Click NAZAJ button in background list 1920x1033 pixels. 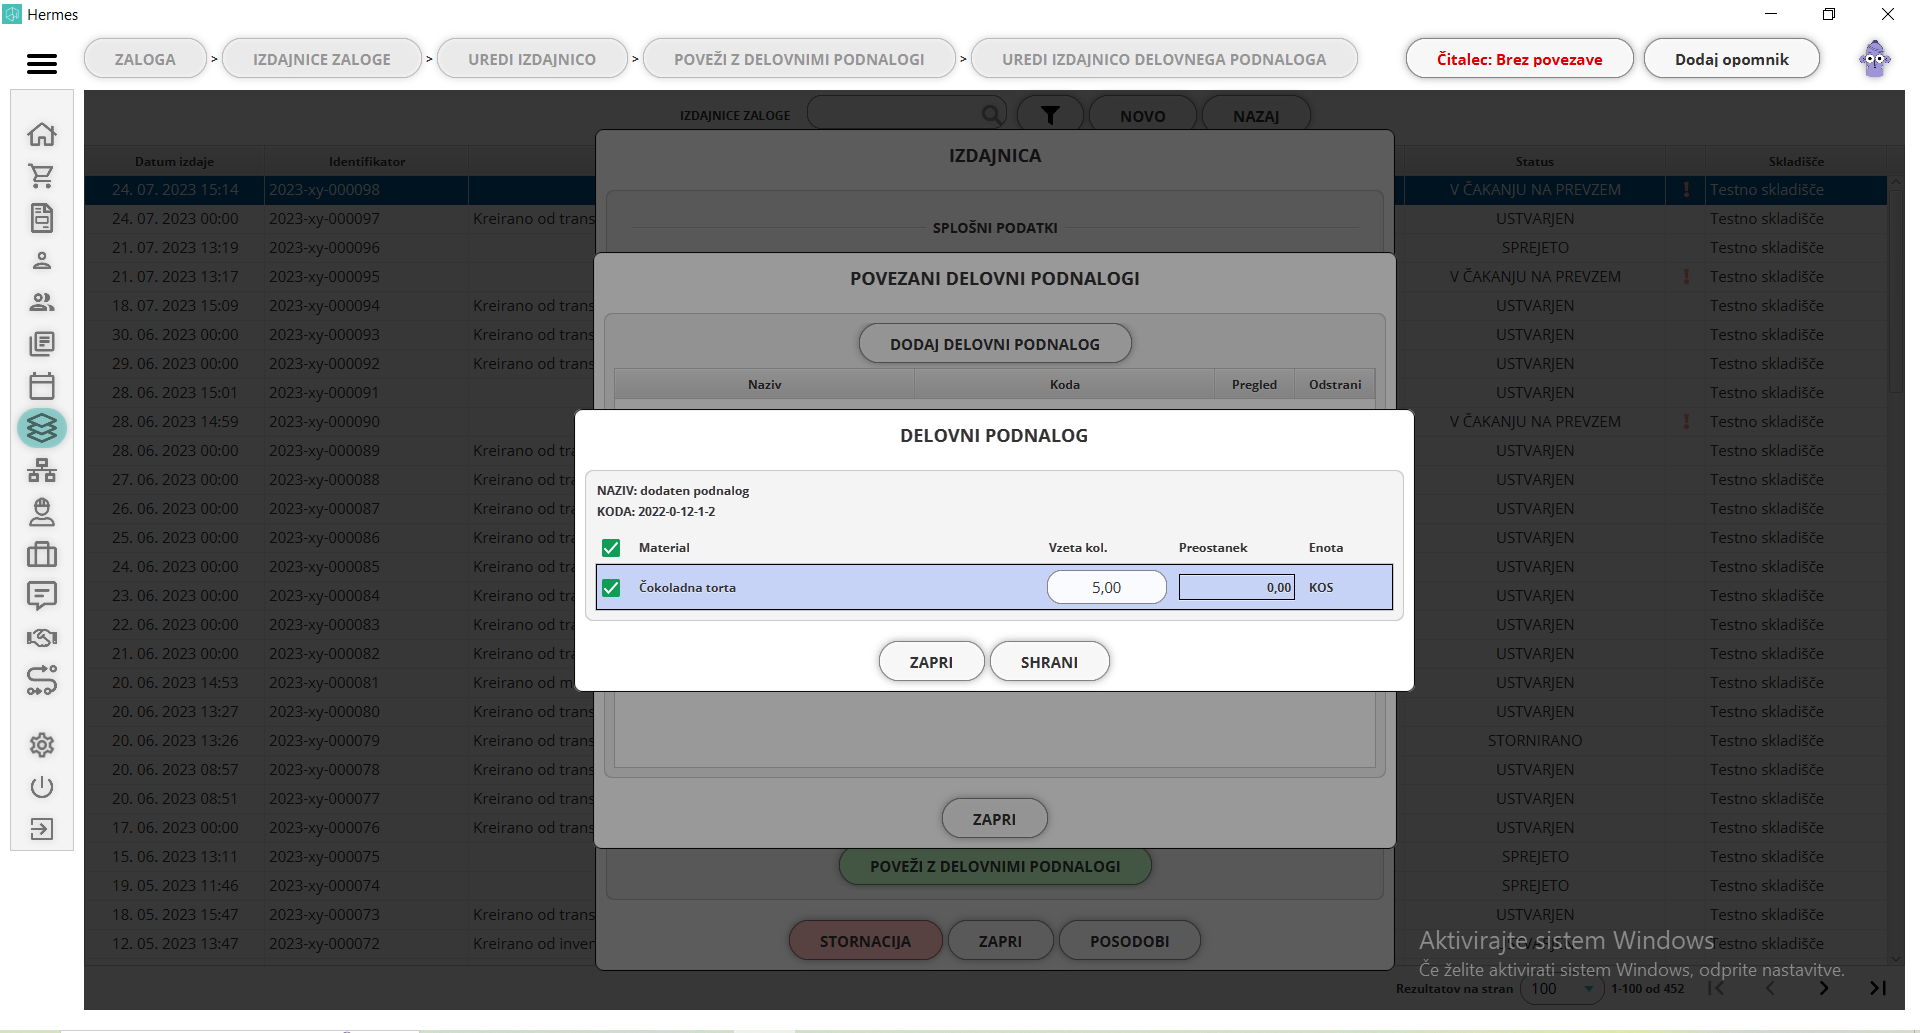1255,116
